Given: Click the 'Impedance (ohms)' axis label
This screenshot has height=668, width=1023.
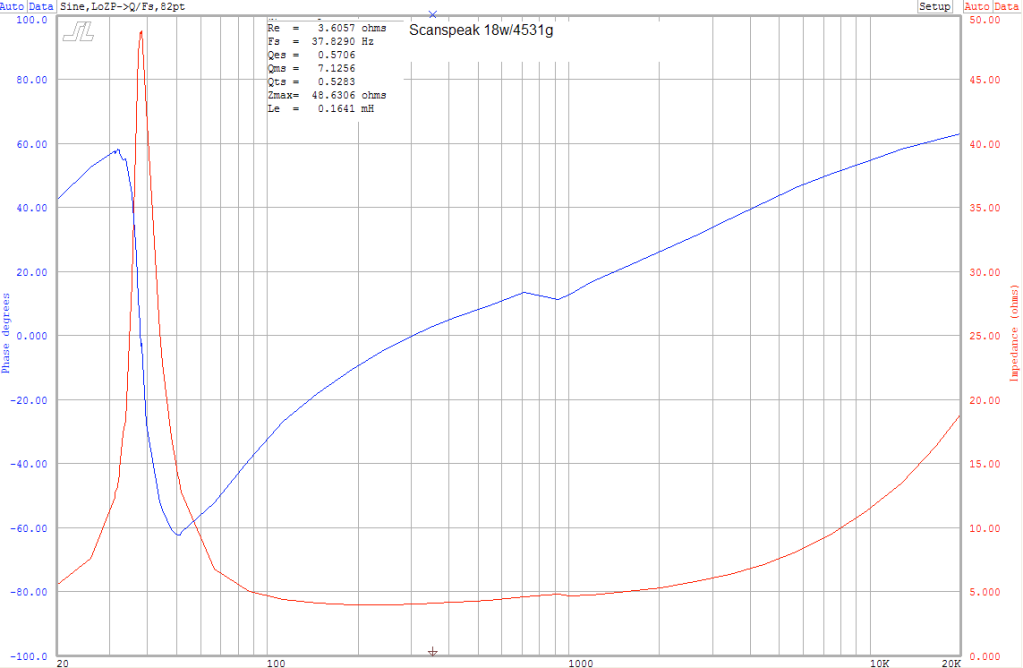Looking at the screenshot, I should click(1014, 333).
